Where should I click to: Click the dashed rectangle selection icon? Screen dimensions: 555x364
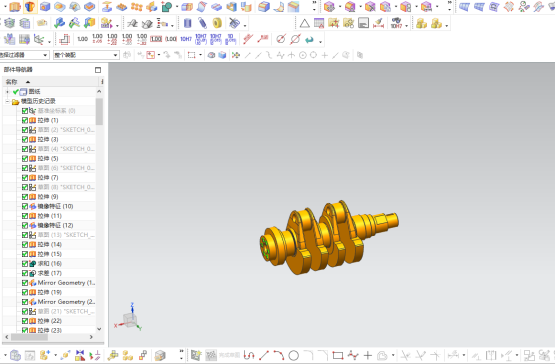191,55
